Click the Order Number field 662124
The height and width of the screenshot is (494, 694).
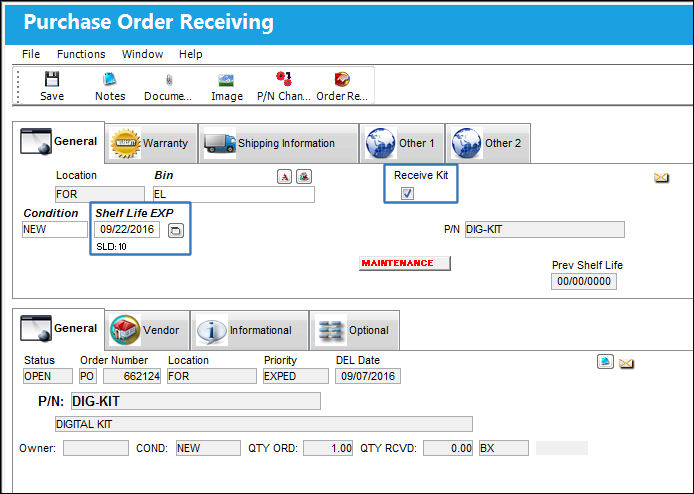(x=132, y=376)
